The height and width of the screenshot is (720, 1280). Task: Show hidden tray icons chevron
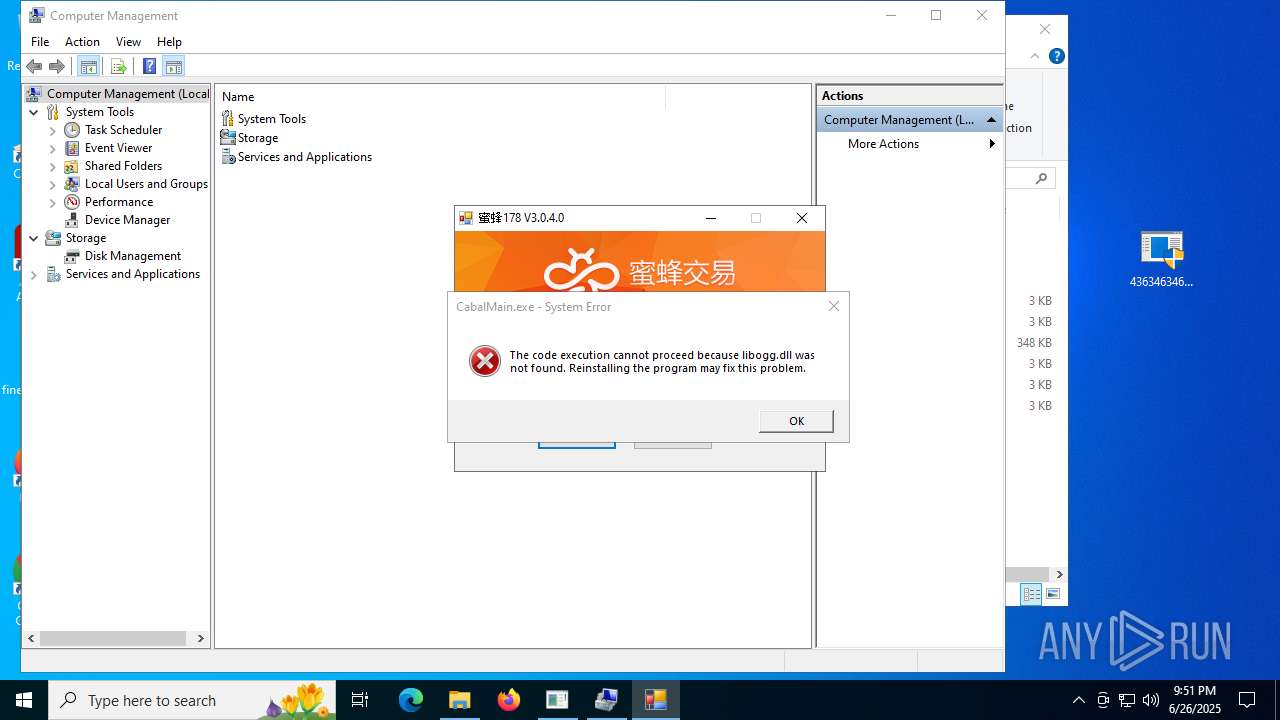(x=1078, y=700)
